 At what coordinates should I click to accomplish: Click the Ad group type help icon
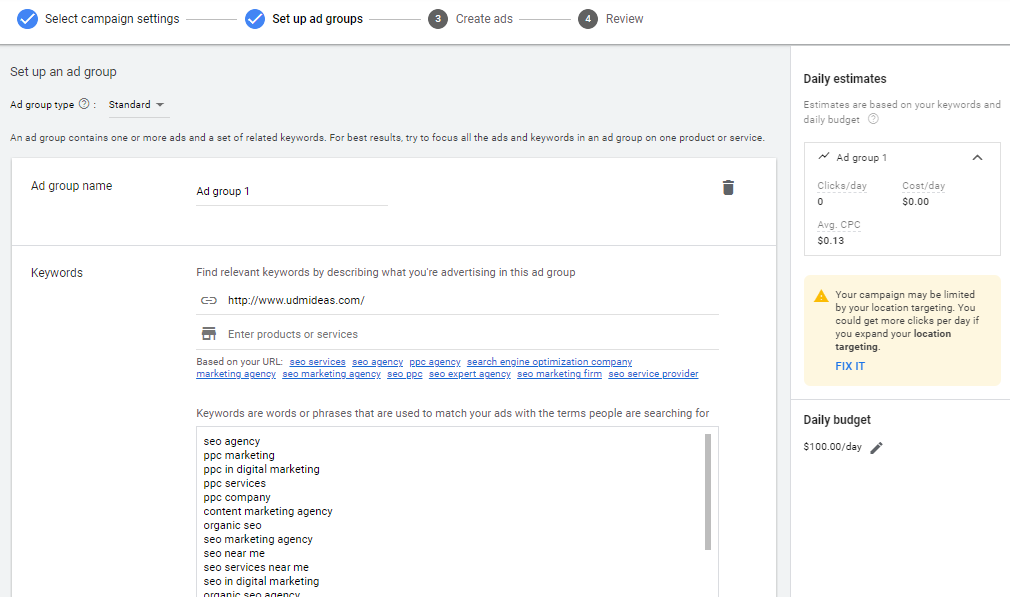pyautogui.click(x=84, y=104)
